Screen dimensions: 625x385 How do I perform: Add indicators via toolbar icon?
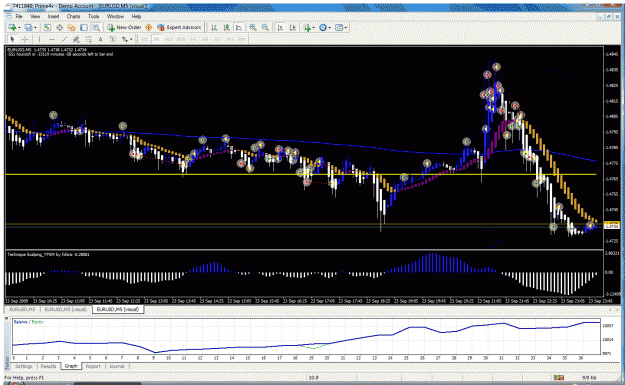[307, 28]
